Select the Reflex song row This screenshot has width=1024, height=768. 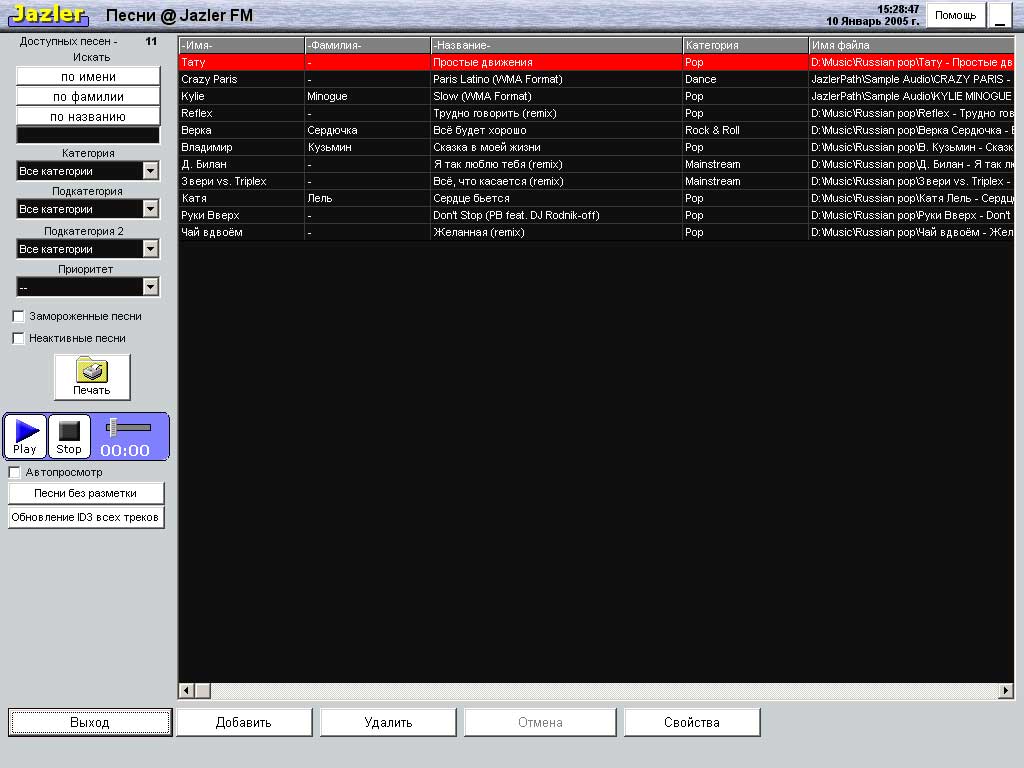pyautogui.click(x=596, y=113)
